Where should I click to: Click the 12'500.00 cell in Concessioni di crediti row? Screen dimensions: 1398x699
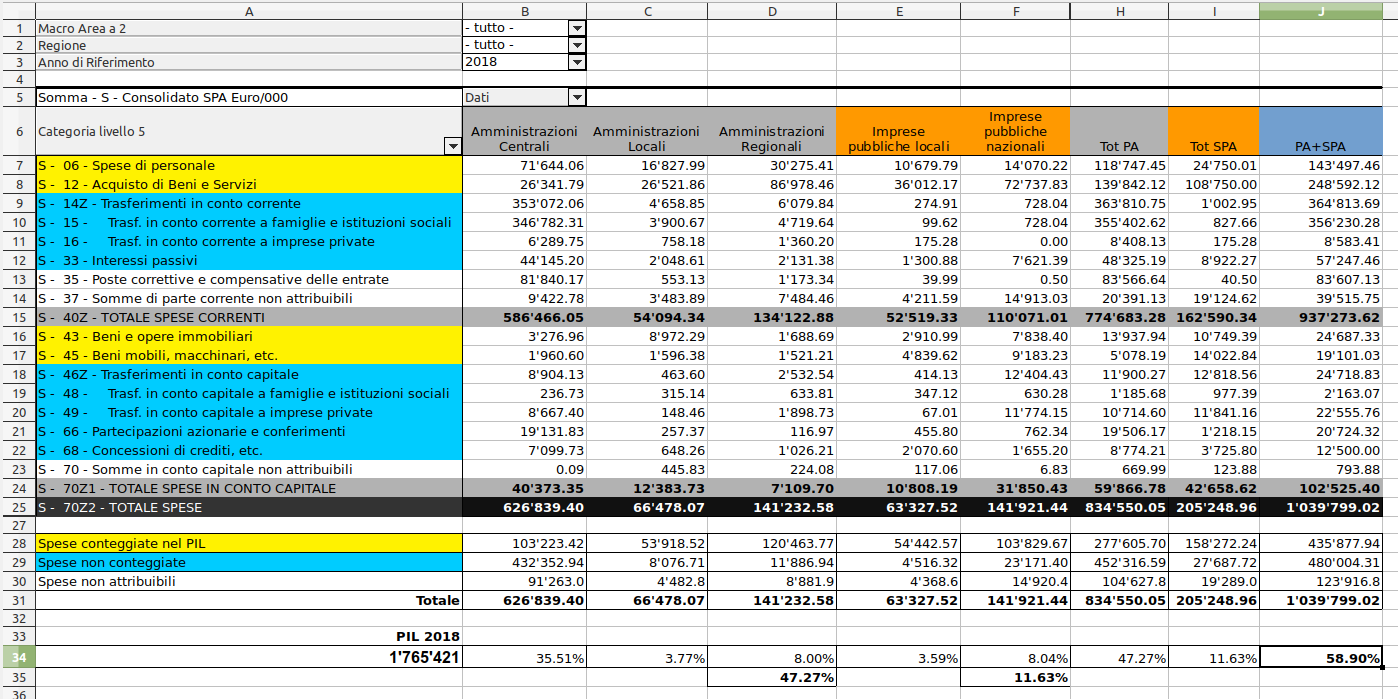click(1321, 450)
